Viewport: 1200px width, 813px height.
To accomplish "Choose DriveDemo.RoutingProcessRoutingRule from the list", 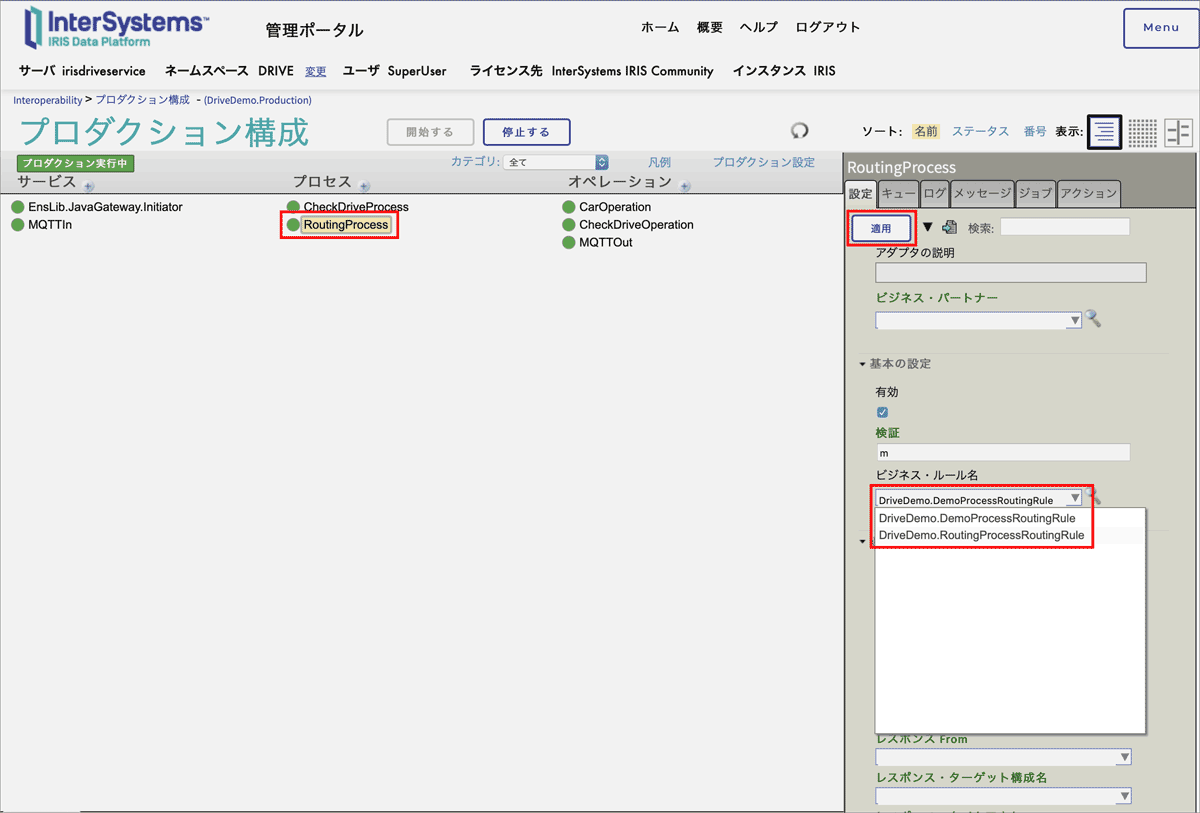I will click(x=981, y=535).
